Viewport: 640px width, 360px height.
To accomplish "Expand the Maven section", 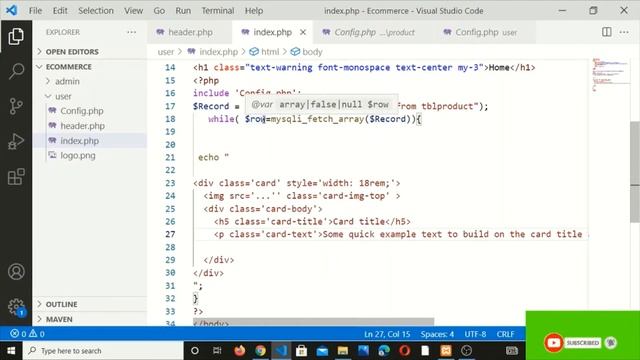I will [x=90, y=319].
